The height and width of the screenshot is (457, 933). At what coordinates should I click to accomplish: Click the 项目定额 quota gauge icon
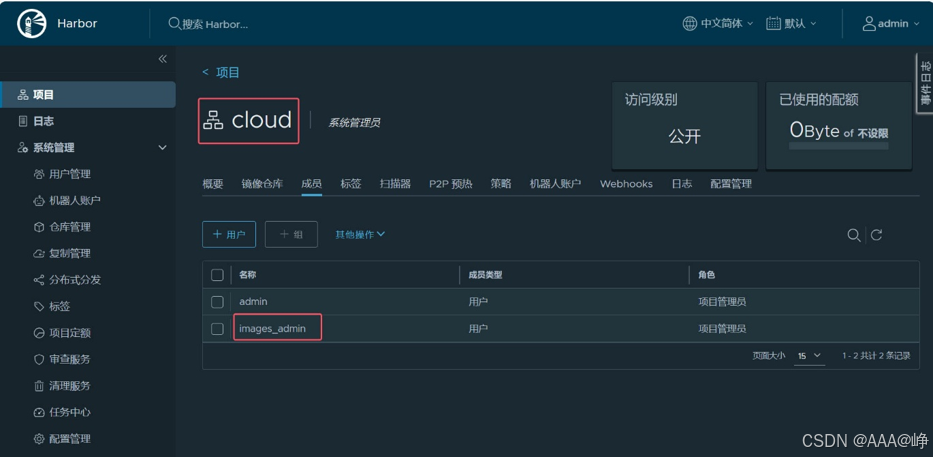39,333
